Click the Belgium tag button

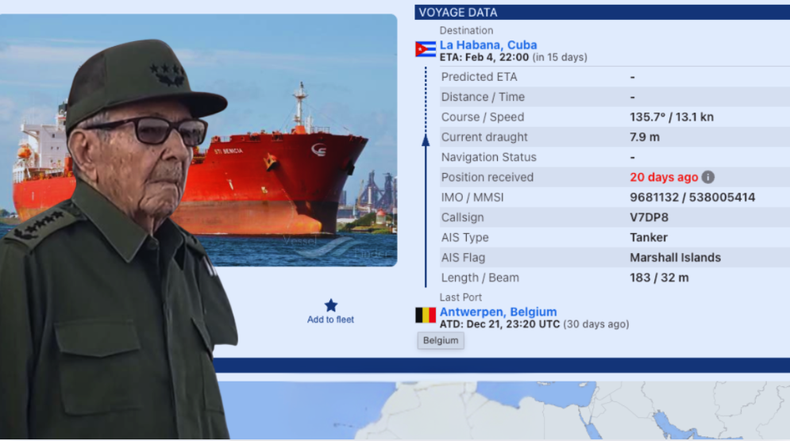[440, 341]
